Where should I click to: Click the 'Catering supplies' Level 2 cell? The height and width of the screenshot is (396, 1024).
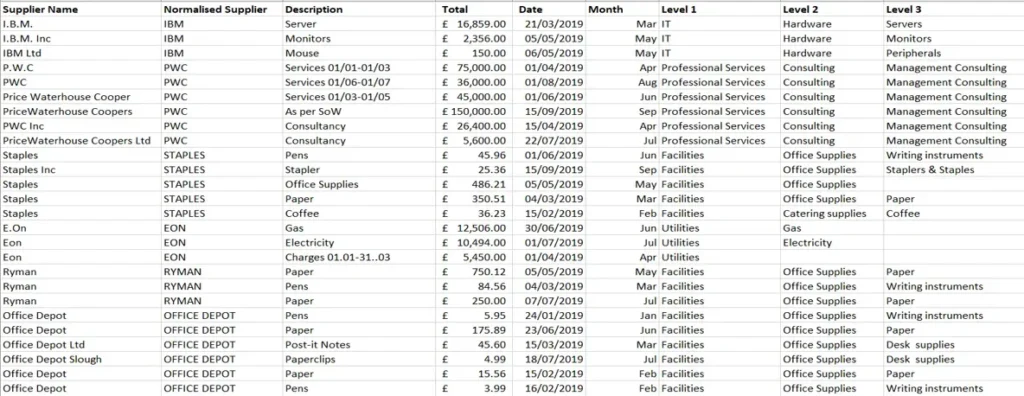(832, 214)
